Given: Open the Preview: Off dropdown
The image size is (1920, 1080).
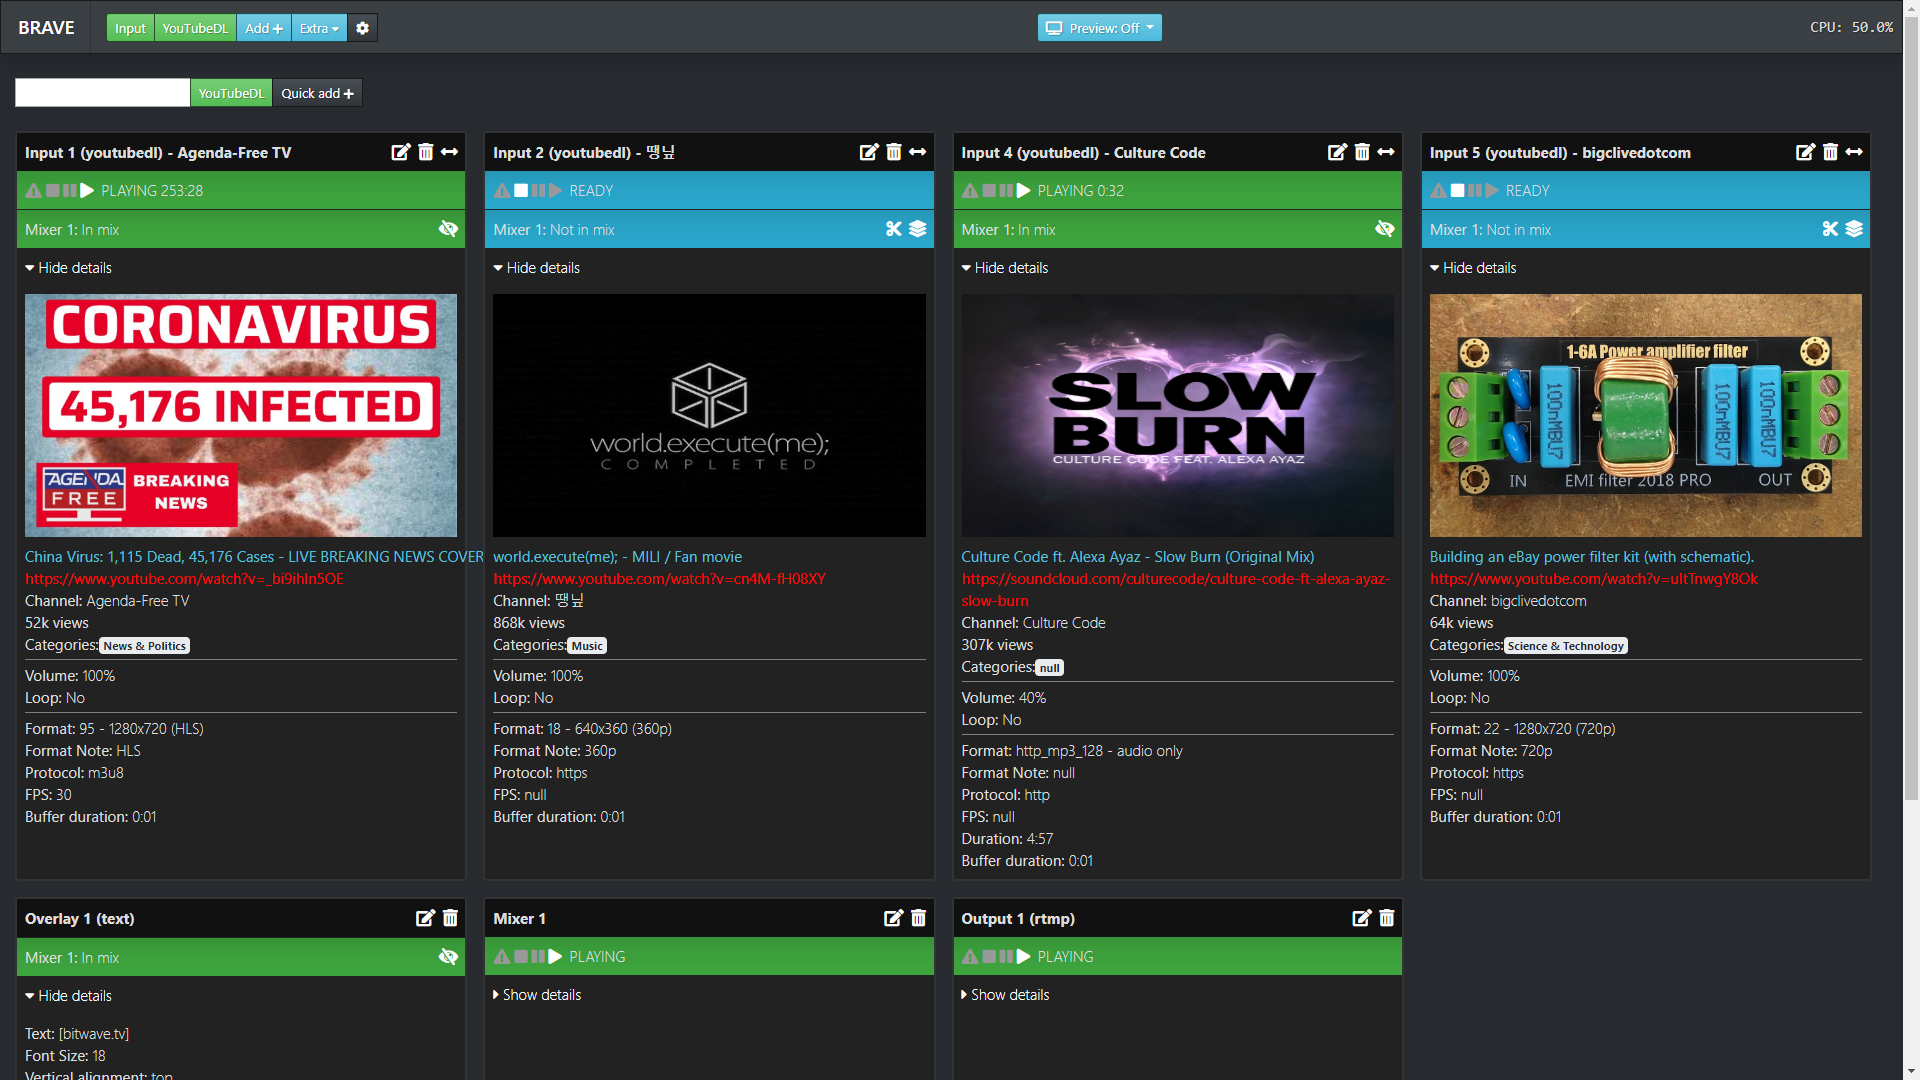Looking at the screenshot, I should [x=1099, y=28].
